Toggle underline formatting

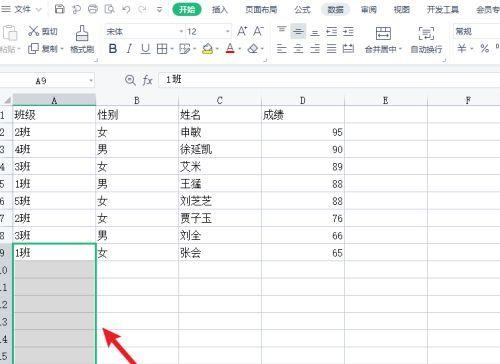(145, 49)
